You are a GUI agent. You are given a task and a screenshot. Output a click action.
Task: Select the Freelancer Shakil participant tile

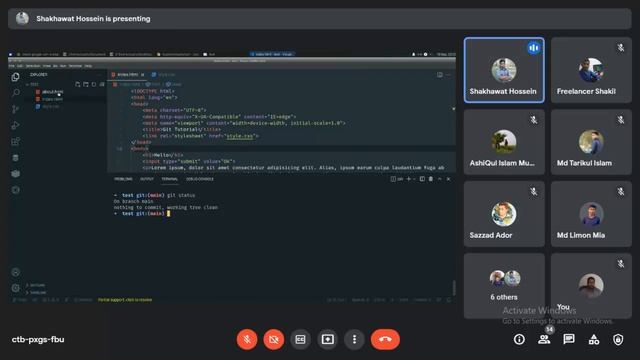591,70
